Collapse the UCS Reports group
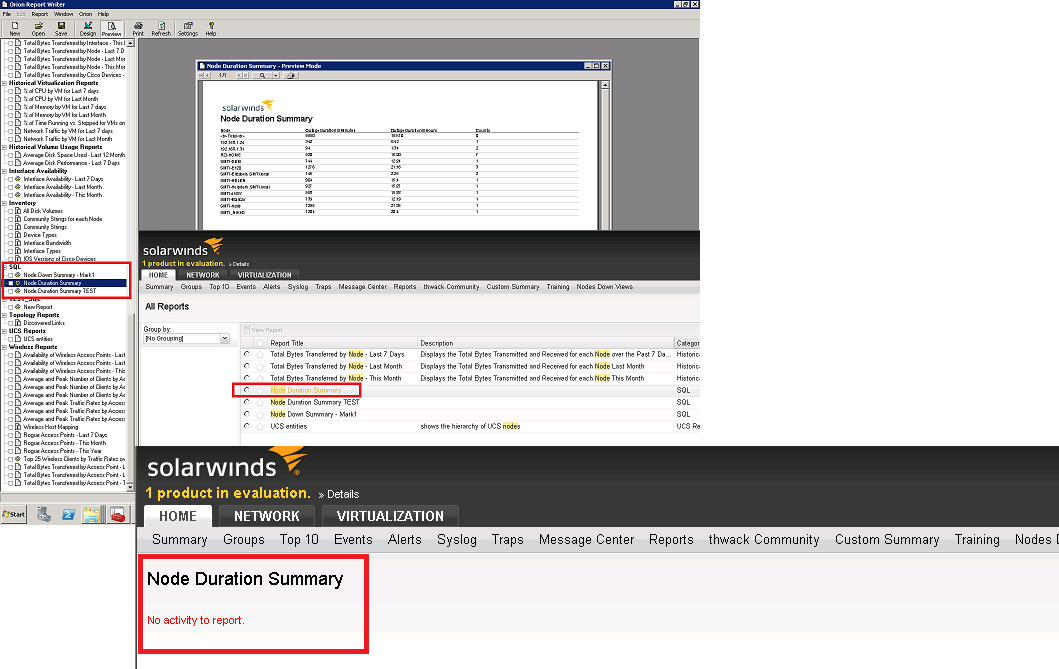This screenshot has width=1059, height=669. 5,331
